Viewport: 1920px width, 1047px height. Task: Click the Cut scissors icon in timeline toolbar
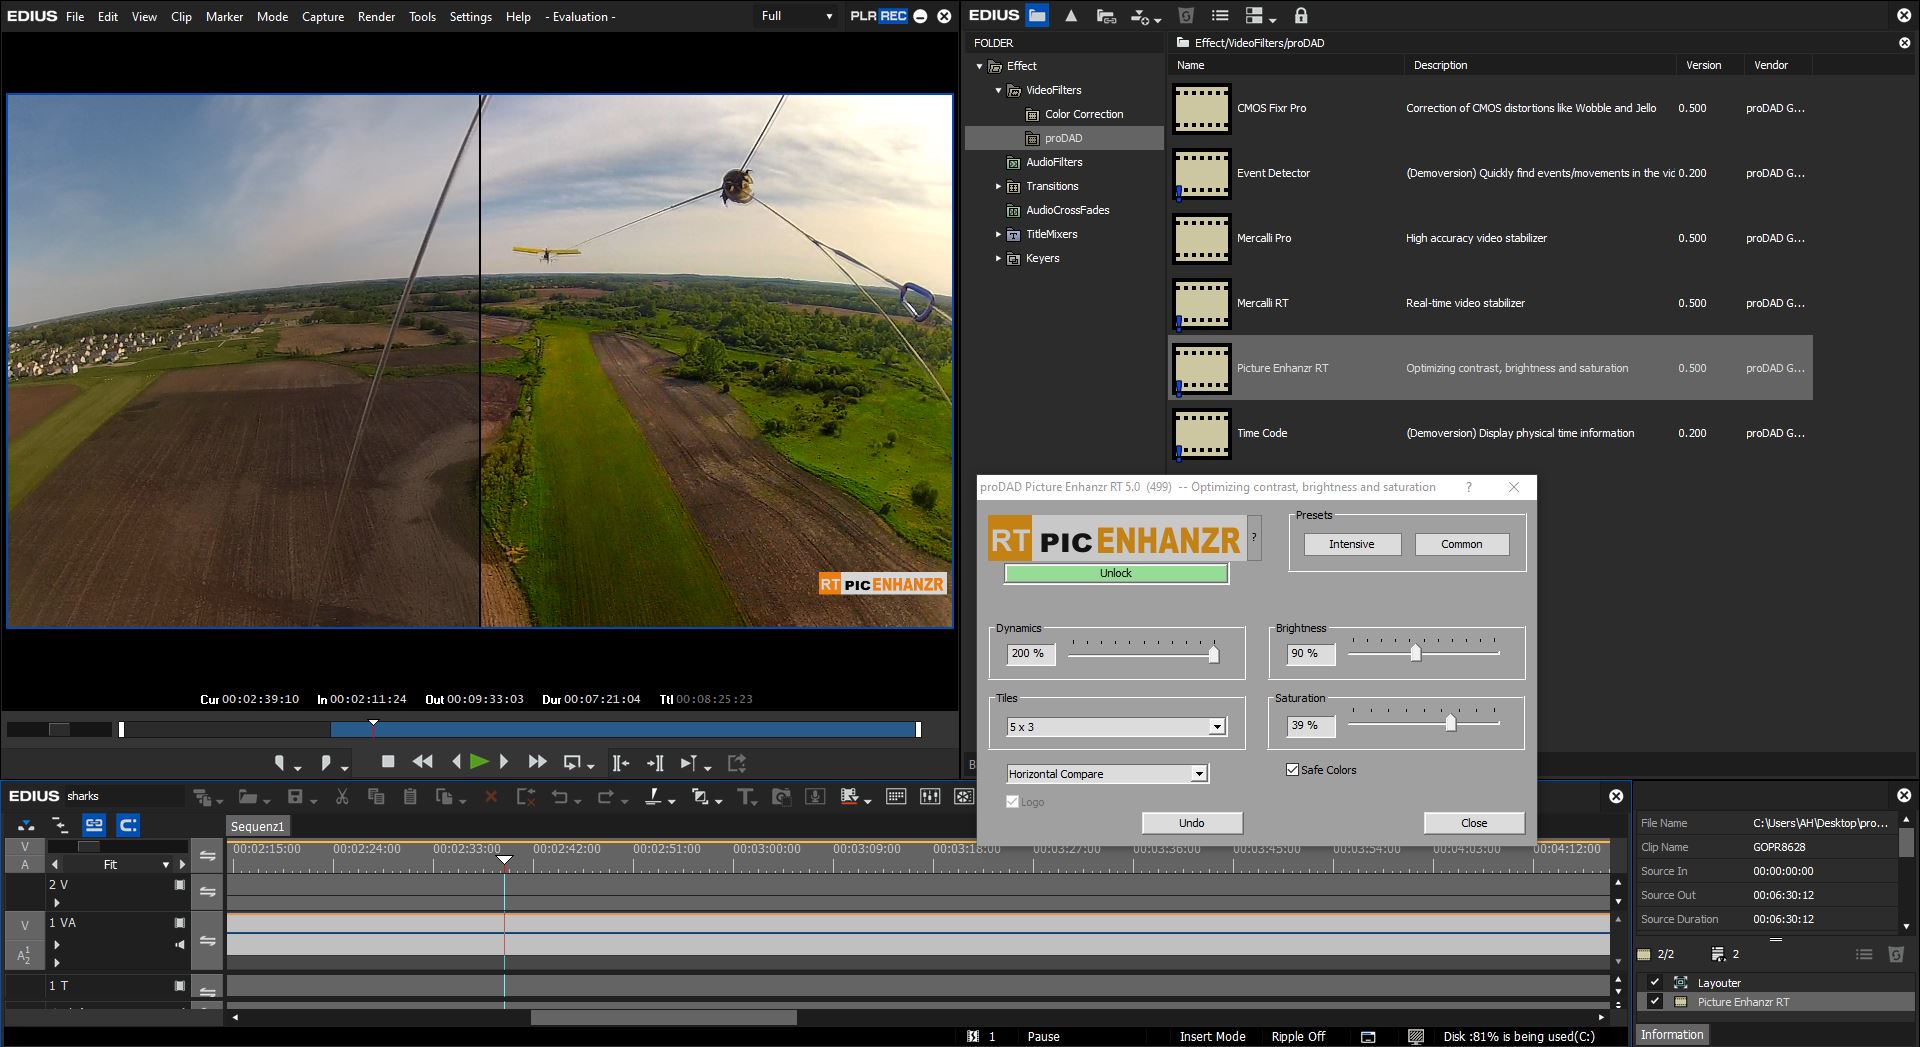[x=342, y=797]
